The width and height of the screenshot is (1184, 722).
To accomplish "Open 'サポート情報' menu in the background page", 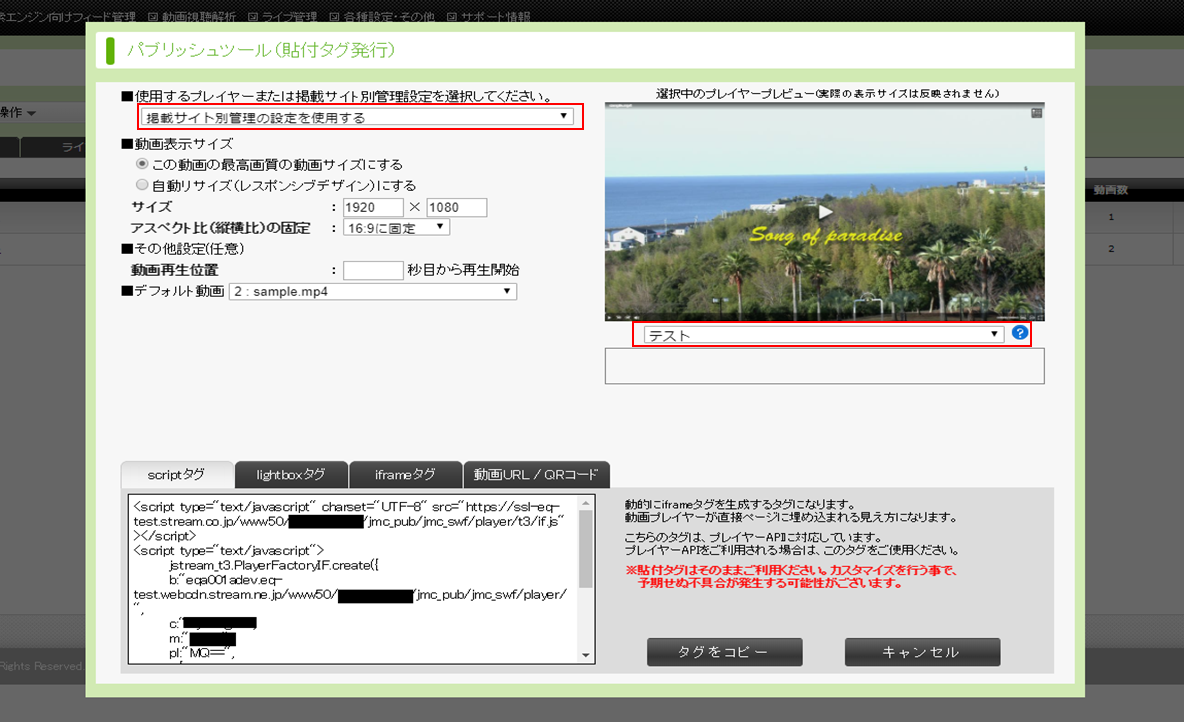I will [x=489, y=17].
